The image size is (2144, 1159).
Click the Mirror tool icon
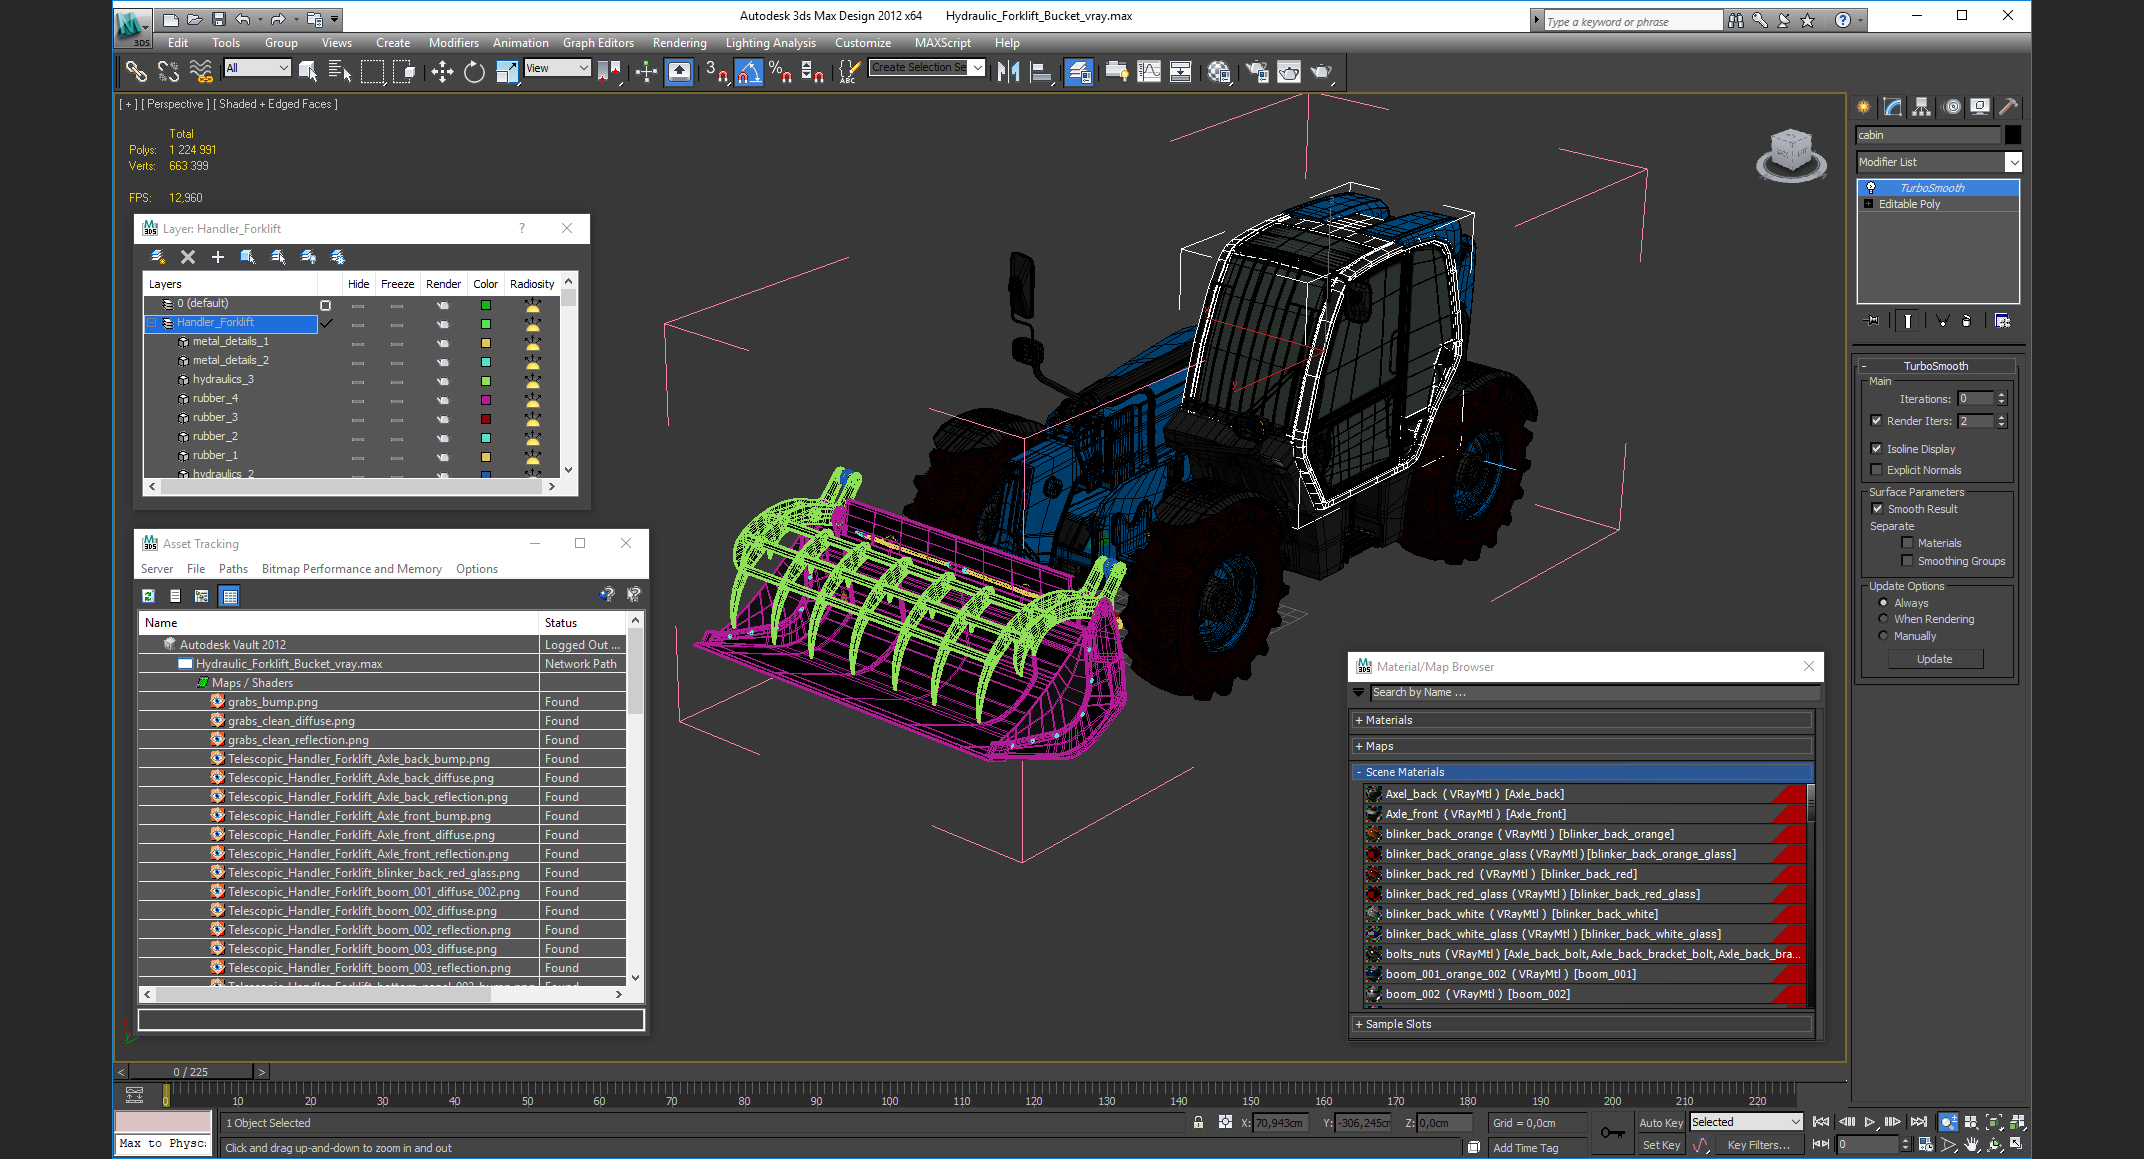(1008, 71)
